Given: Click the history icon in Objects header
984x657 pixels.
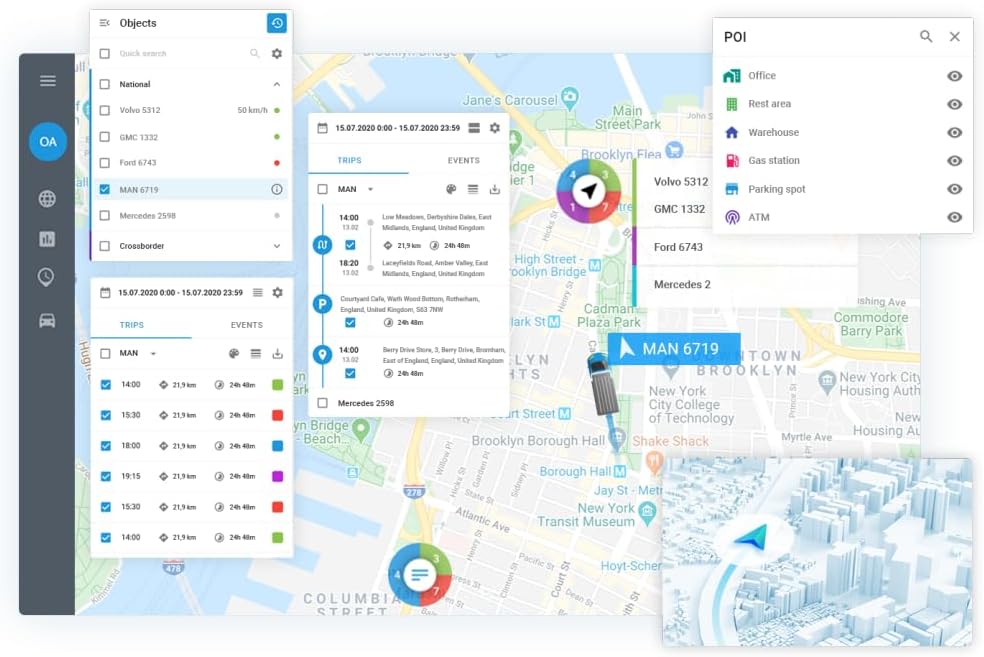Looking at the screenshot, I should point(277,23).
